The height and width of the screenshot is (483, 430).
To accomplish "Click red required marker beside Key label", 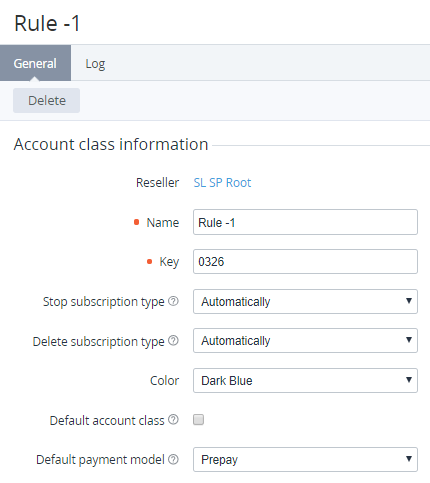I will (x=149, y=262).
